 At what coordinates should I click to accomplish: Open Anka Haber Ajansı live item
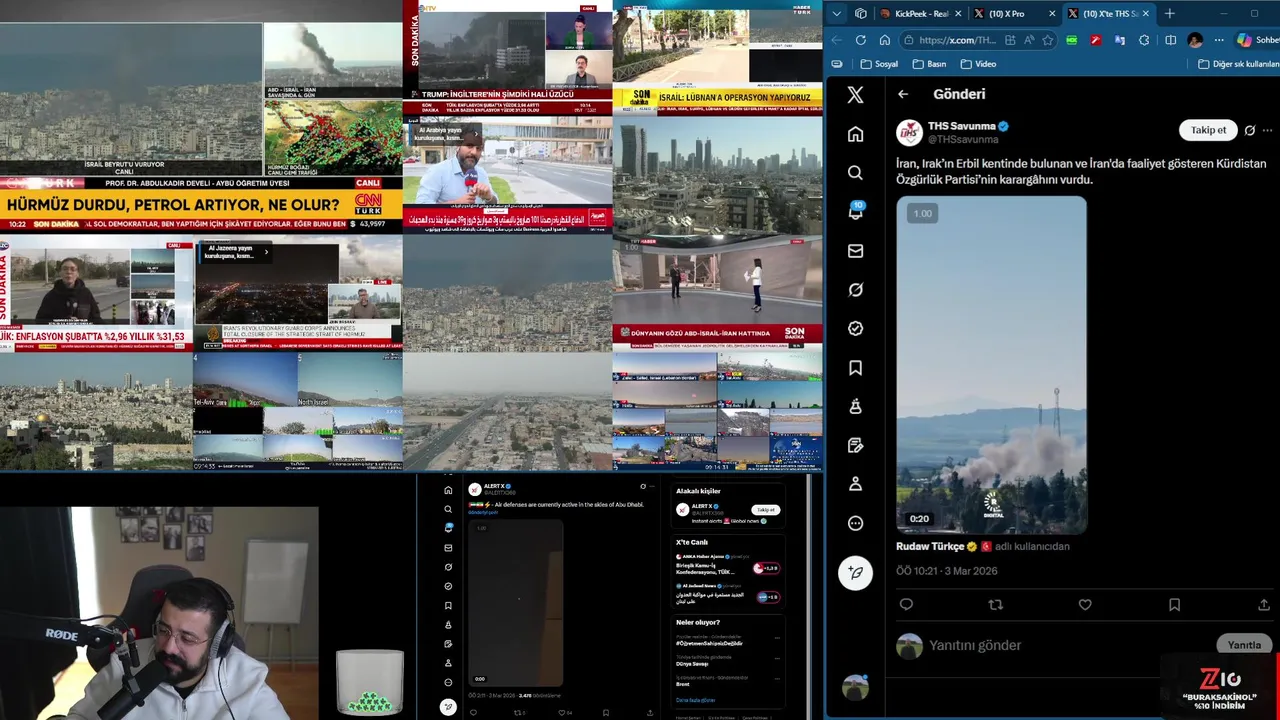728,566
